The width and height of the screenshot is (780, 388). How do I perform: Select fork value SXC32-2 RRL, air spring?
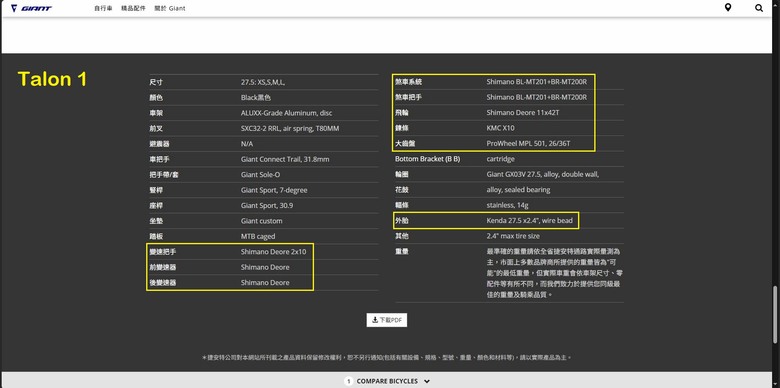[x=290, y=128]
